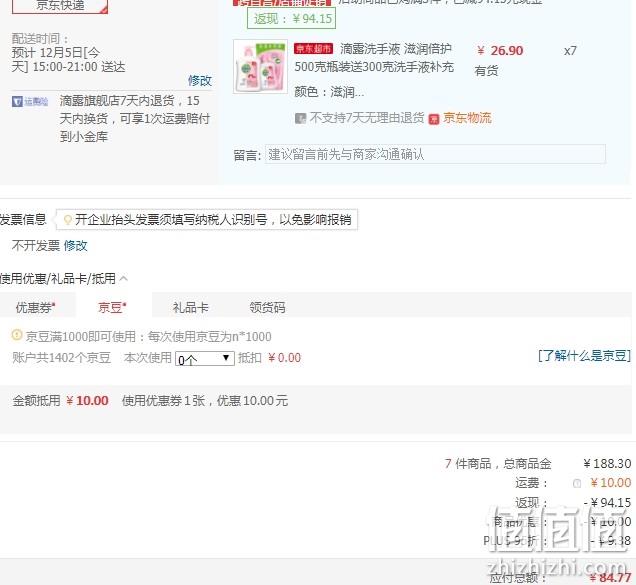Select the 京东快递 delivery option
The image size is (636, 585).
coord(60,6)
